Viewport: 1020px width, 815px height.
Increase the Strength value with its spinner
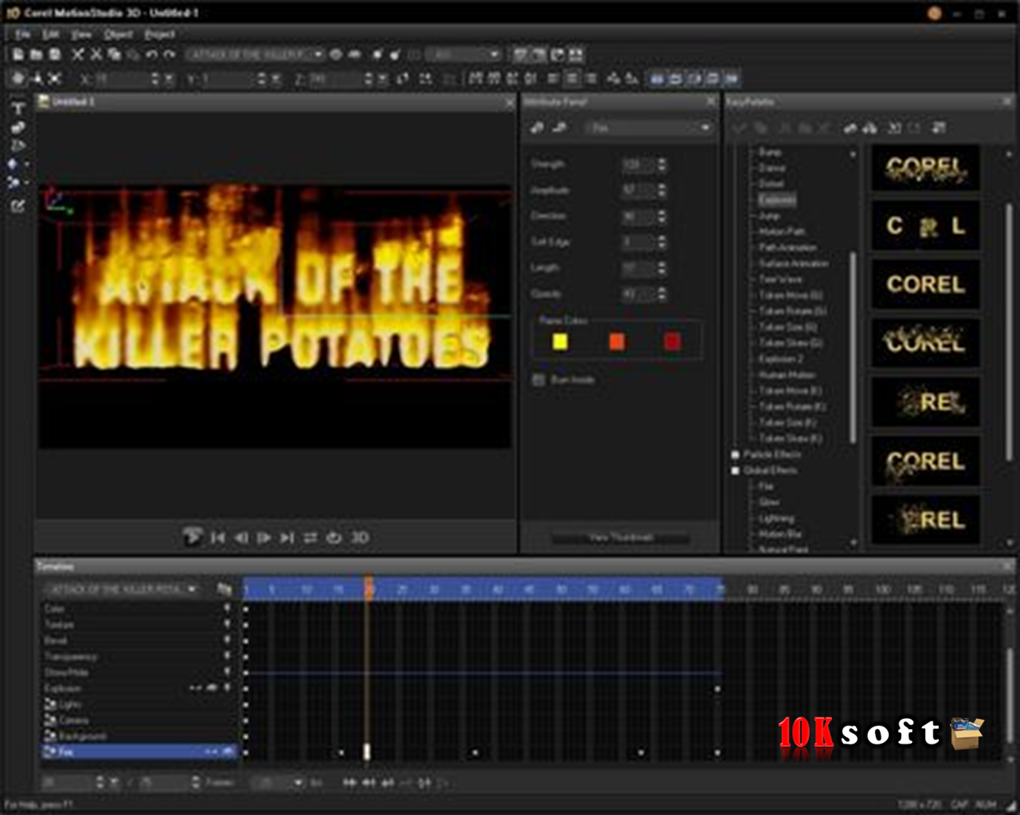point(662,161)
